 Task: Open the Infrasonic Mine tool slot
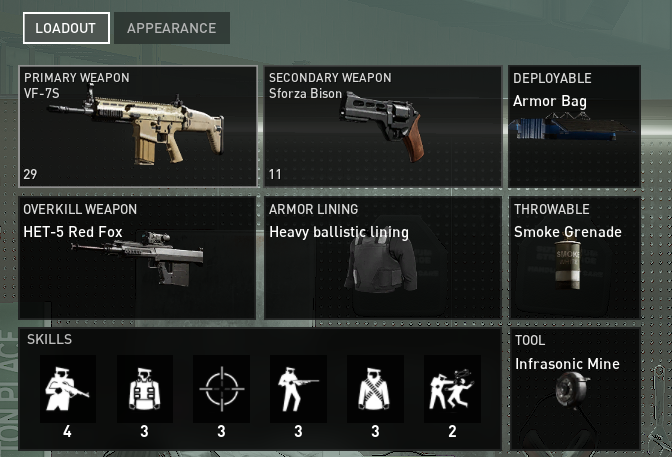coord(575,389)
